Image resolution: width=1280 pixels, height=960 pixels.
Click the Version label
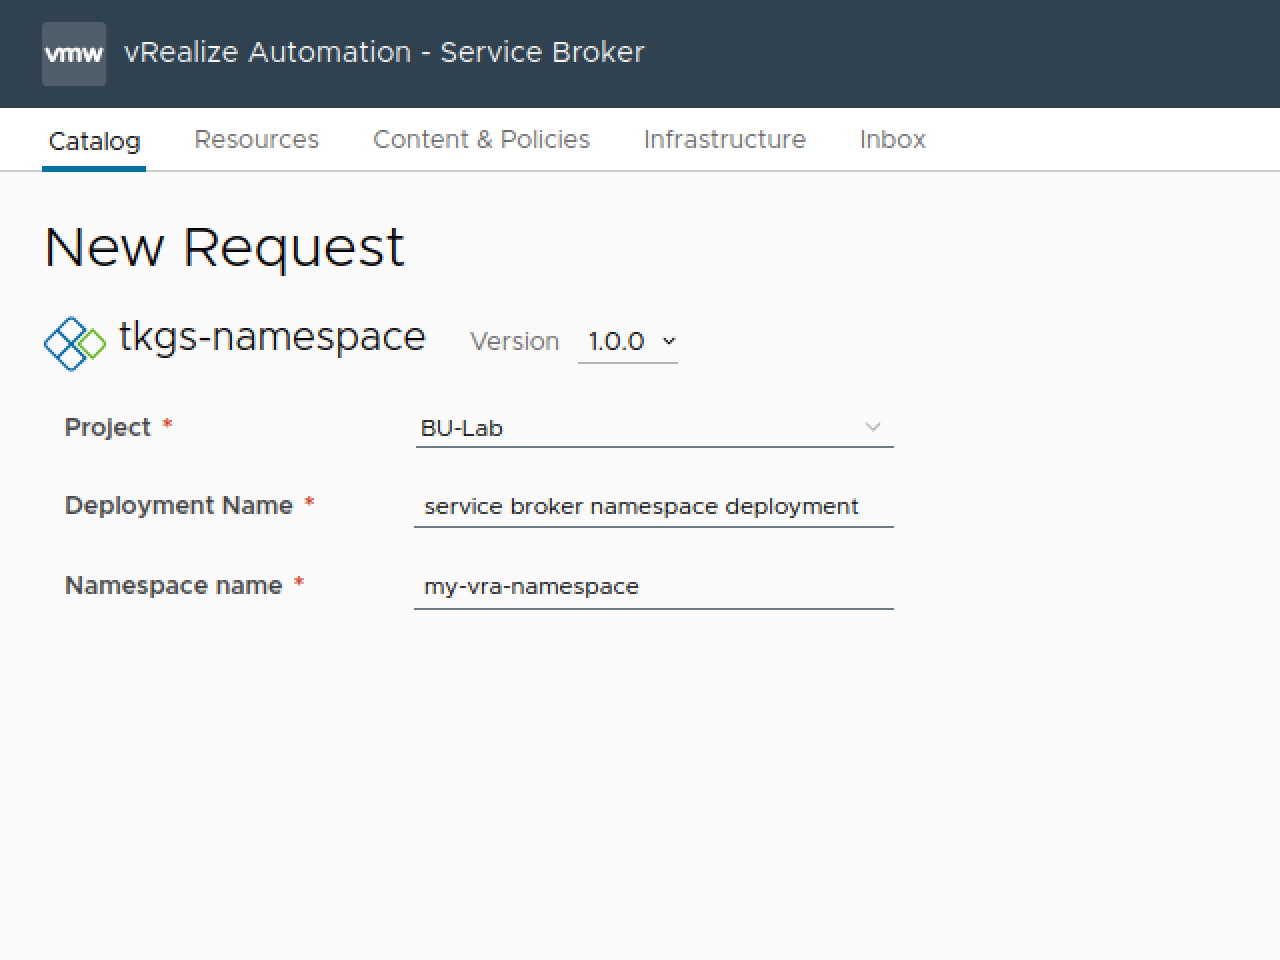tap(514, 341)
